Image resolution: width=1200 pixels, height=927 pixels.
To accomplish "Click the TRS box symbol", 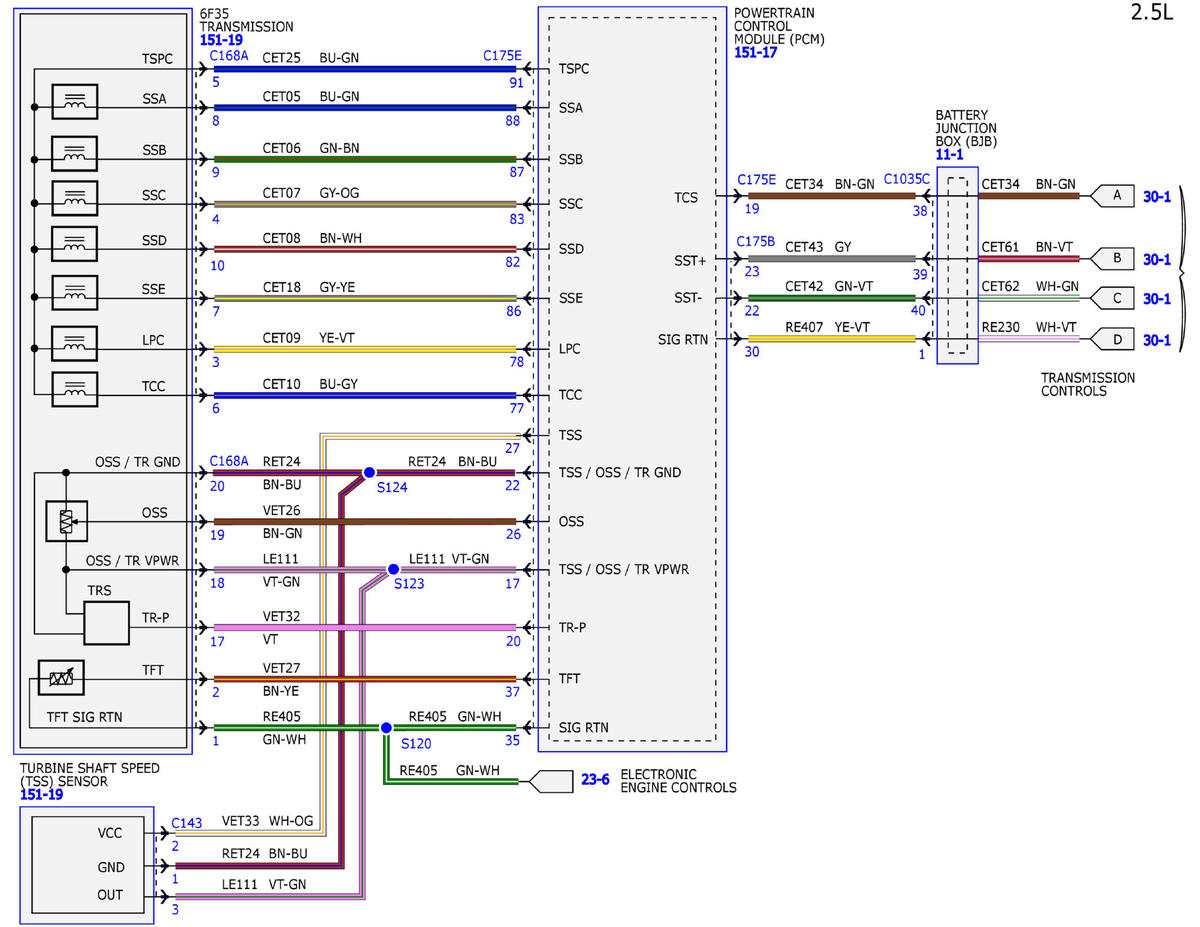I will pyautogui.click(x=106, y=623).
